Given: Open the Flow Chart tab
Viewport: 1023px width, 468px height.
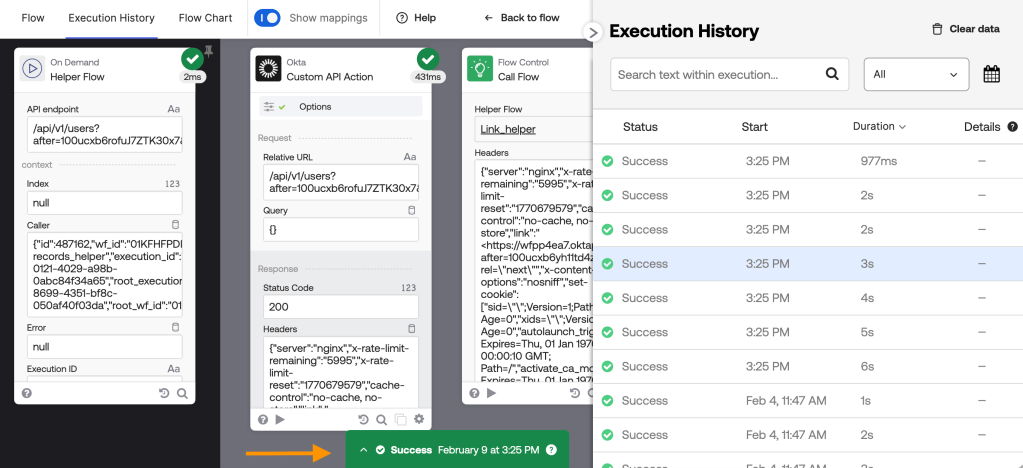Looking at the screenshot, I should (206, 18).
